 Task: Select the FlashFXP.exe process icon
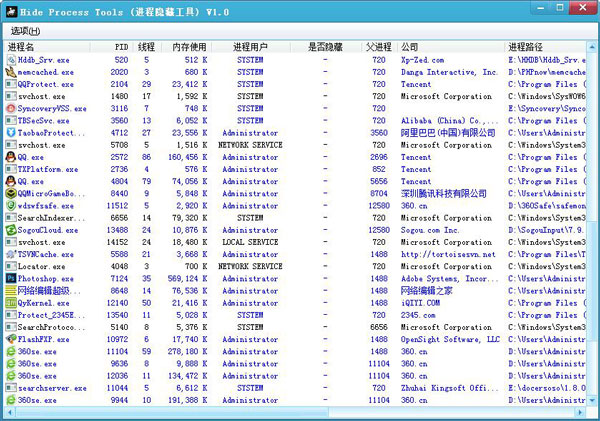coord(11,339)
